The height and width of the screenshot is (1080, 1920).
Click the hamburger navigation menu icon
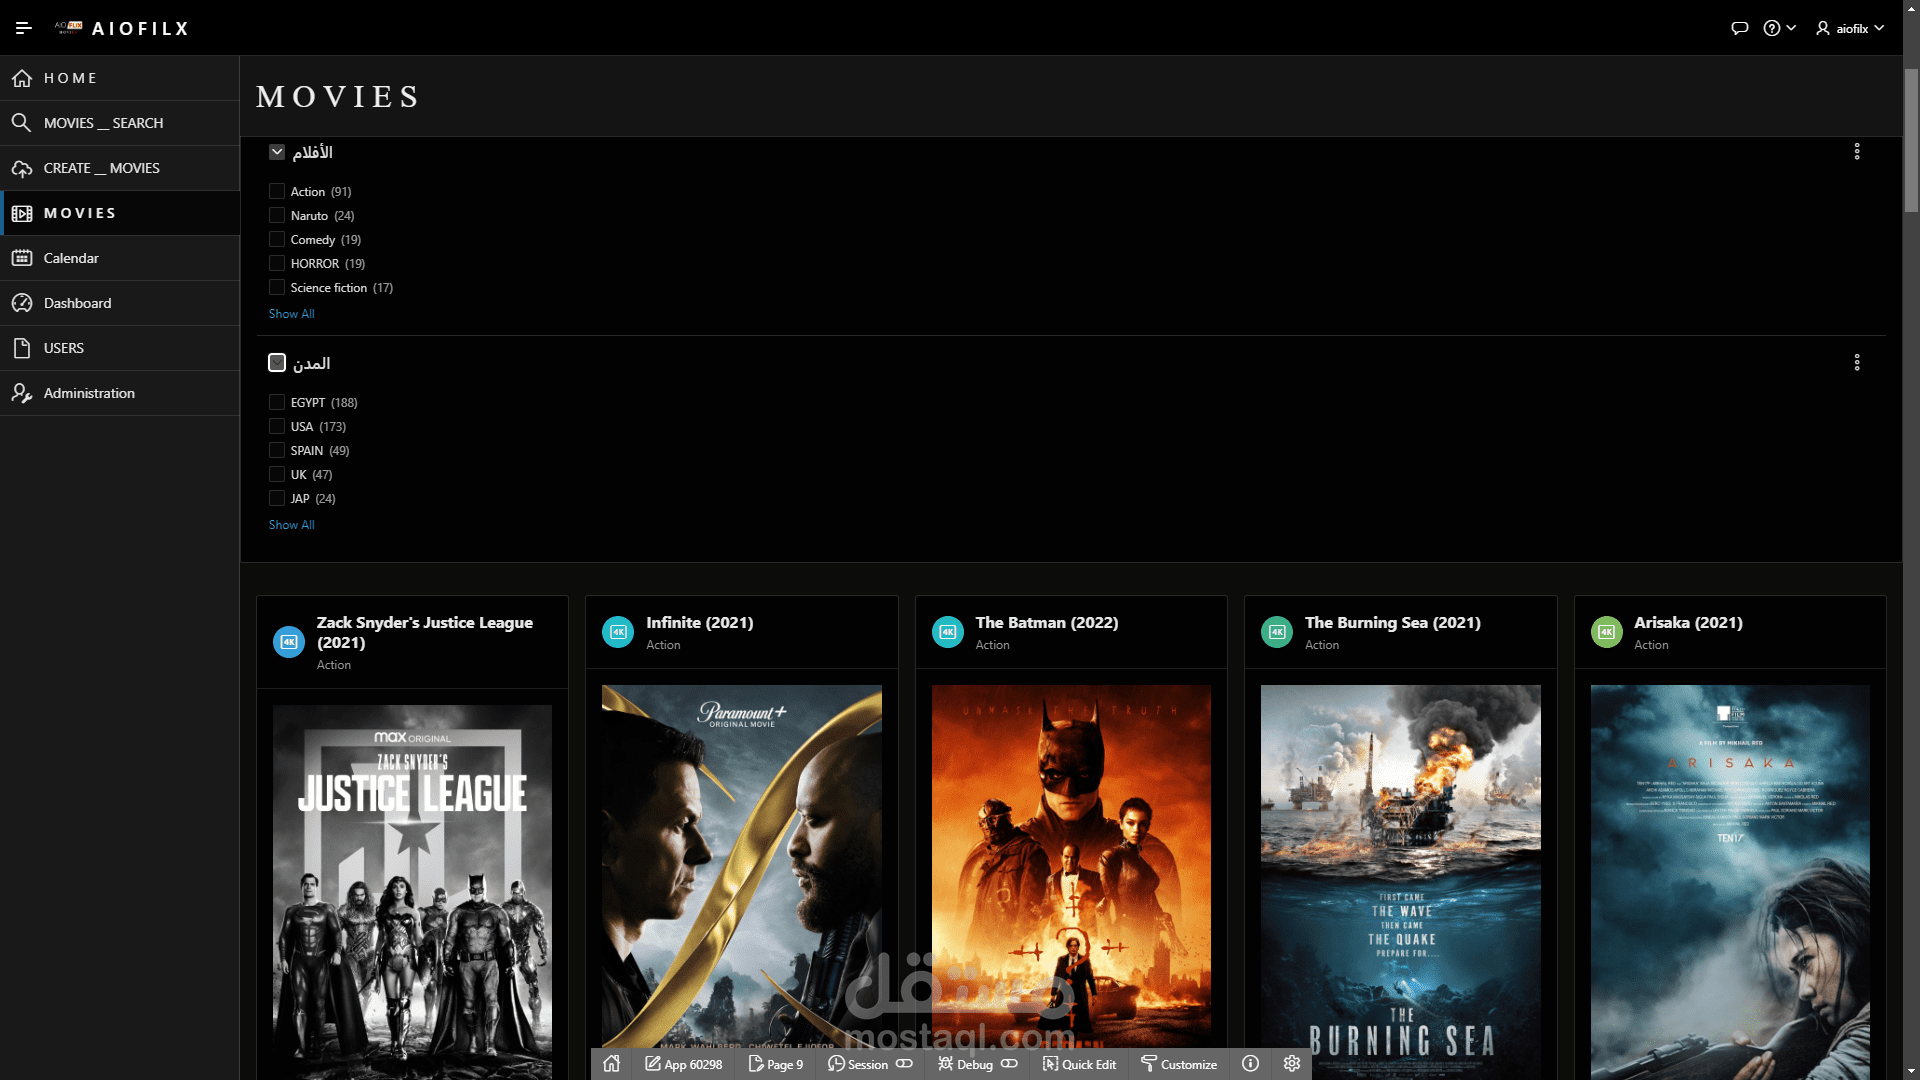tap(24, 28)
